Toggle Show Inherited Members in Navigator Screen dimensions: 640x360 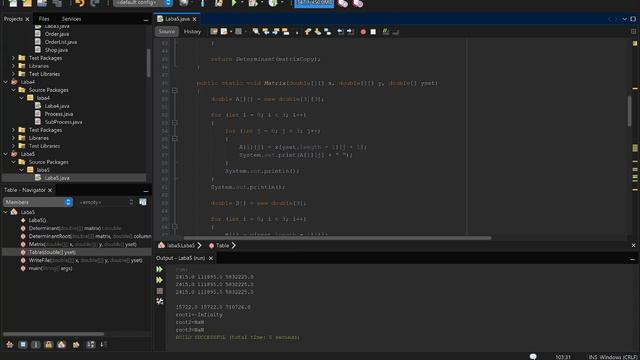pos(9,344)
